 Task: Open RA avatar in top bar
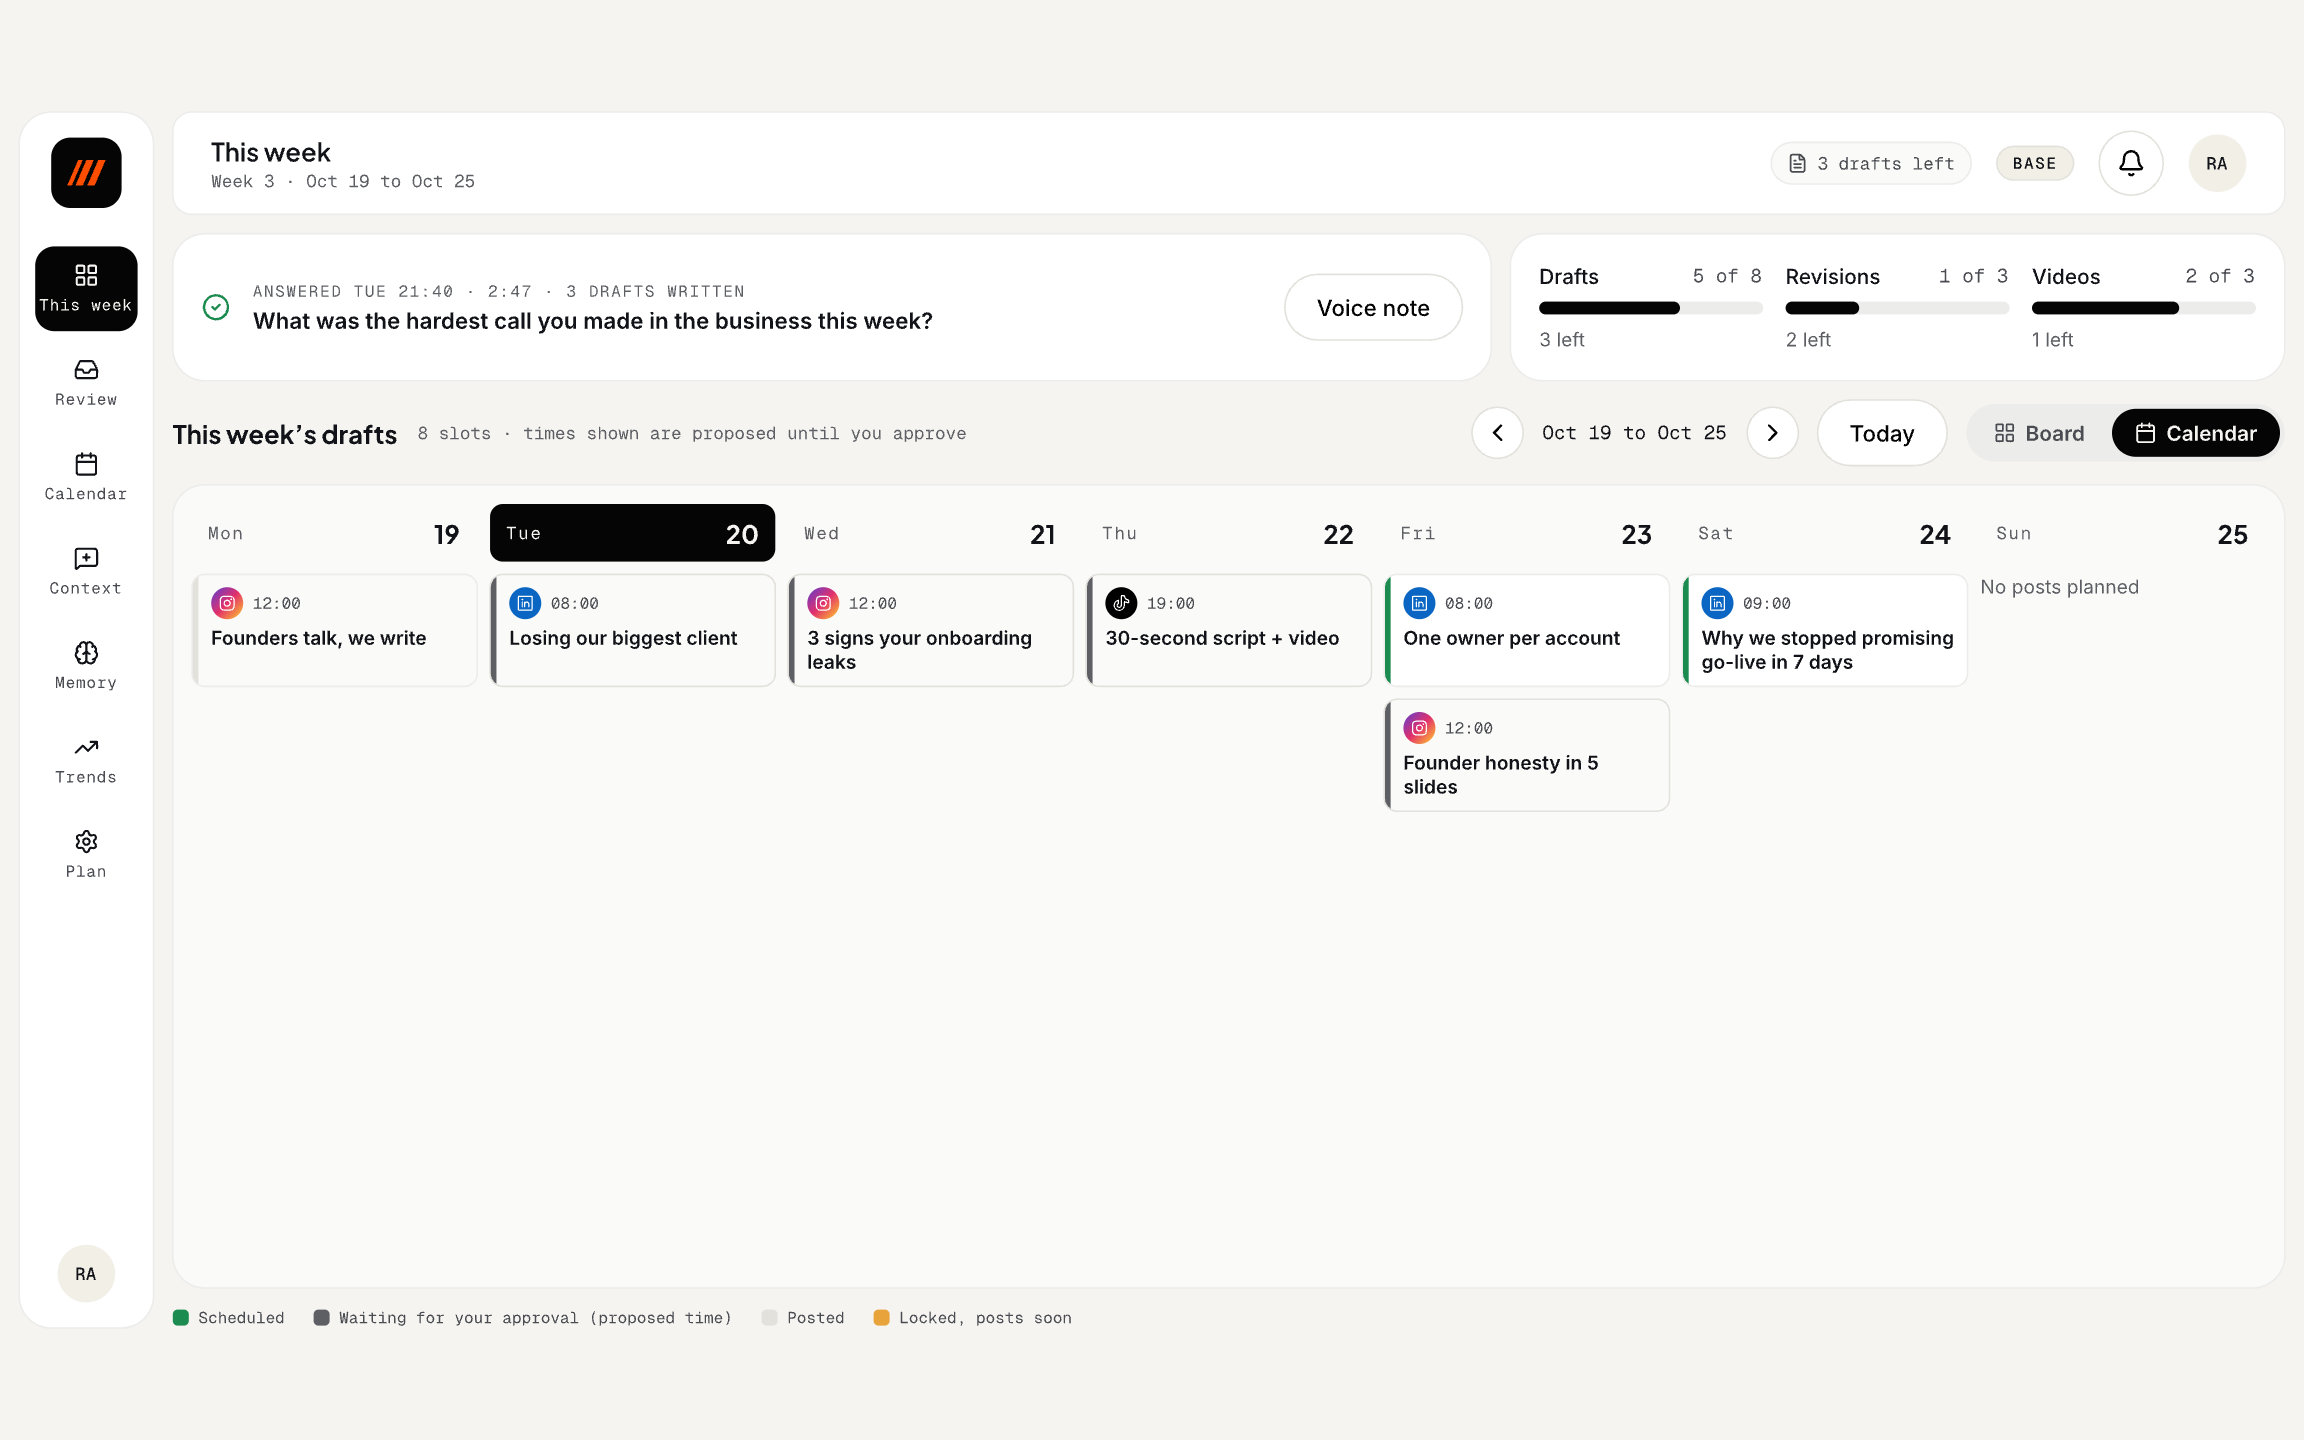click(x=2217, y=163)
